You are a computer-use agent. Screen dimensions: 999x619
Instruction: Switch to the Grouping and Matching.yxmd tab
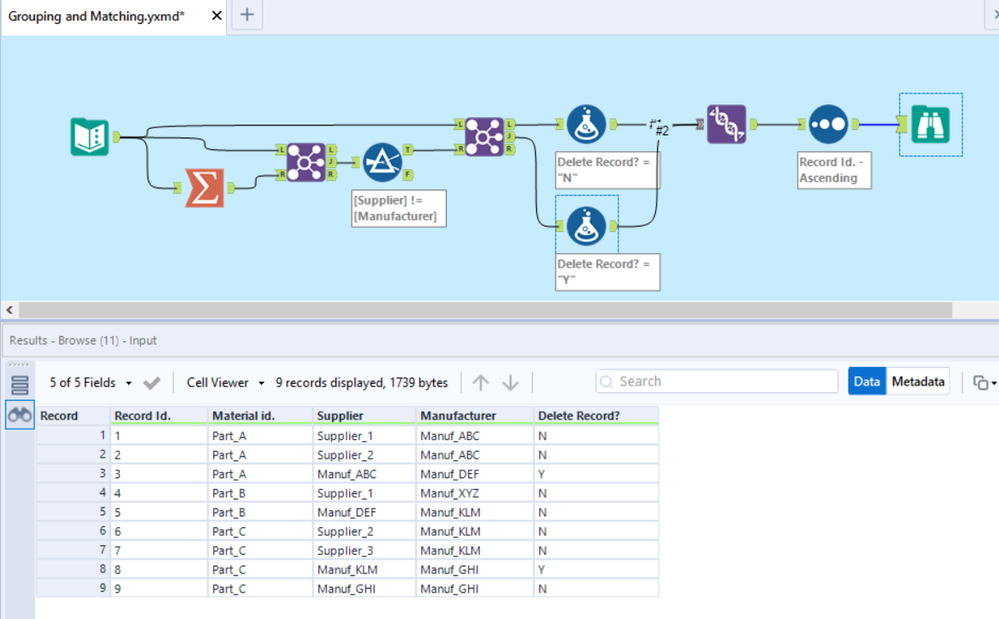point(96,17)
